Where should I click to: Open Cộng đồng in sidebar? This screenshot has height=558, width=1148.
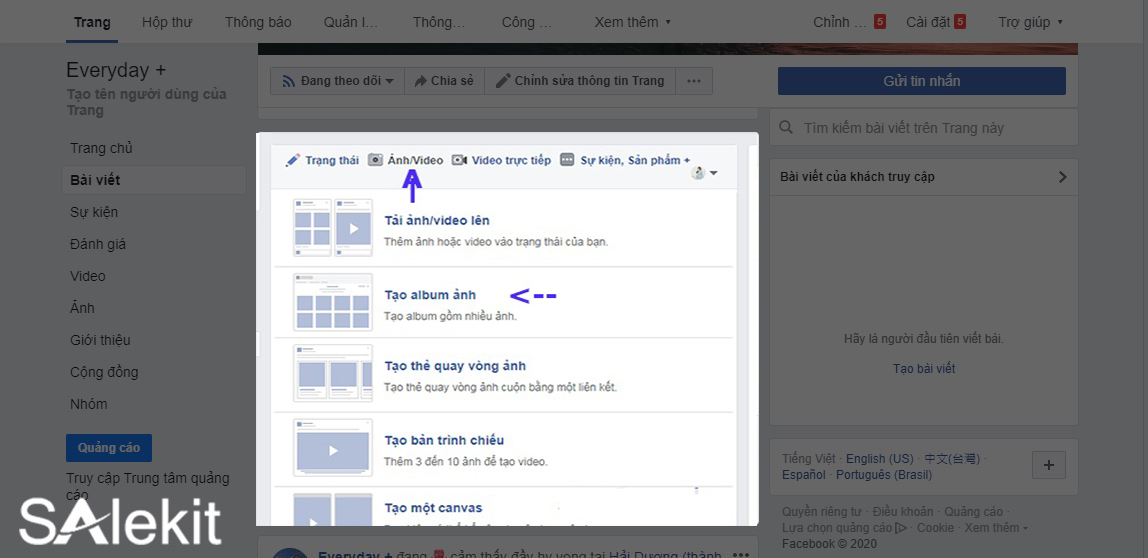point(104,372)
